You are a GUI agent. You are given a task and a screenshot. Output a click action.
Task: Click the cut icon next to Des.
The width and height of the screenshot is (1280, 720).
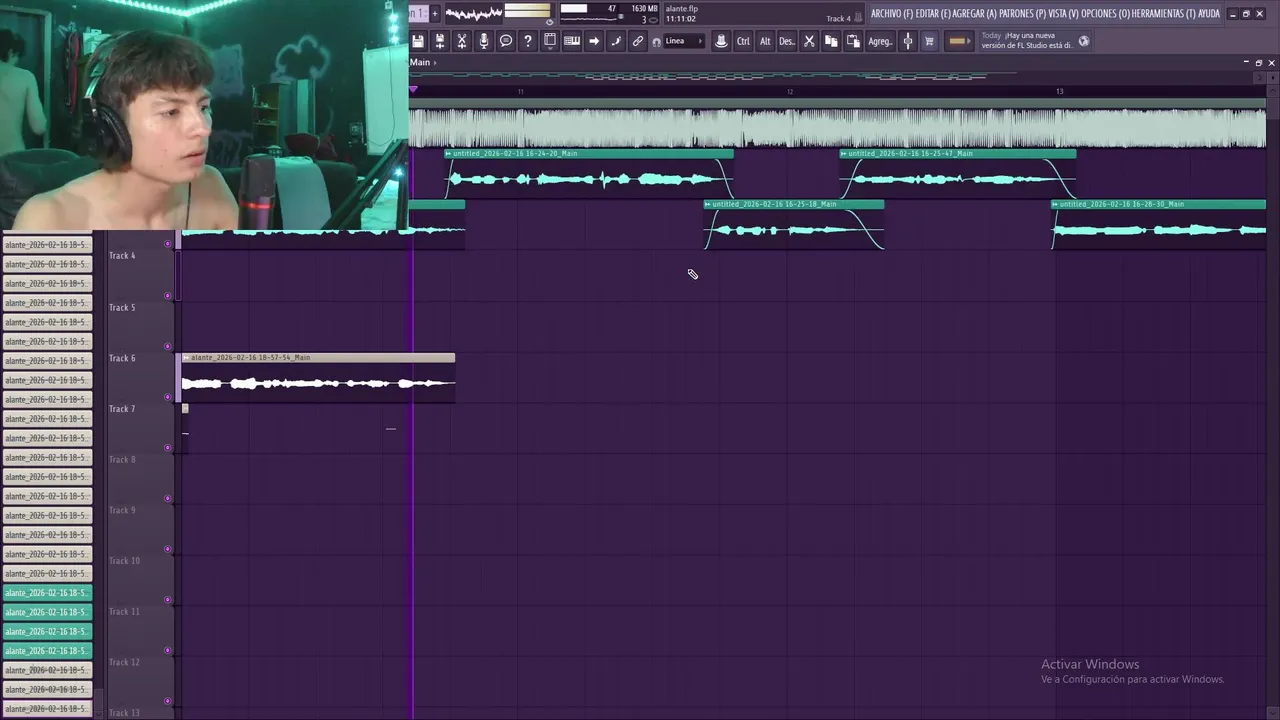click(x=809, y=41)
